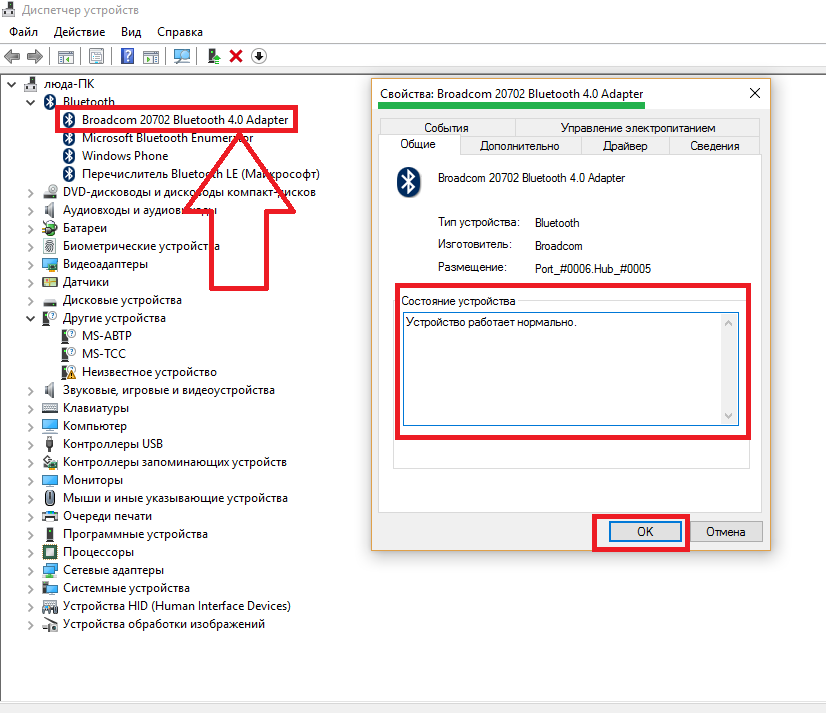826x713 pixels.
Task: Click the Forward arrow toolbar icon
Action: click(35, 56)
